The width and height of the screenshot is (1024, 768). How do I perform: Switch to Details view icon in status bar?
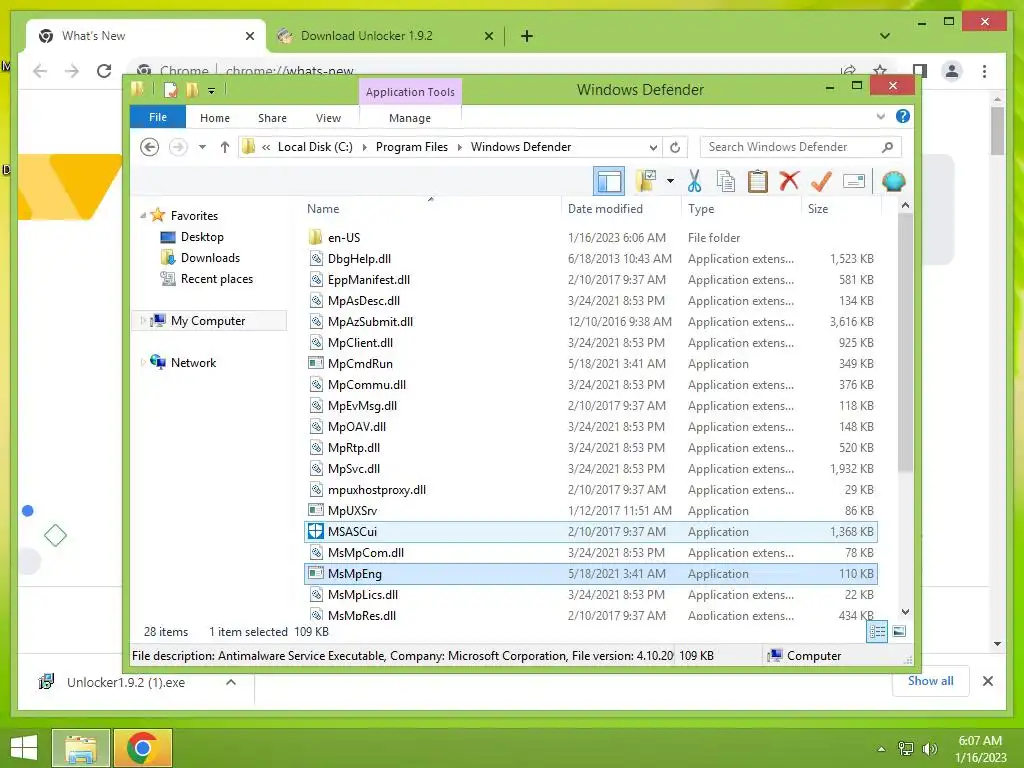pyautogui.click(x=877, y=632)
